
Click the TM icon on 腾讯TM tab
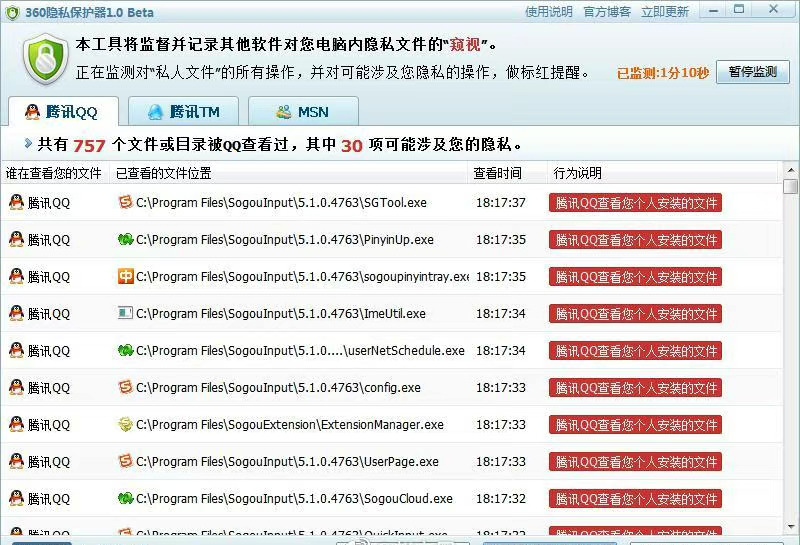tap(155, 112)
